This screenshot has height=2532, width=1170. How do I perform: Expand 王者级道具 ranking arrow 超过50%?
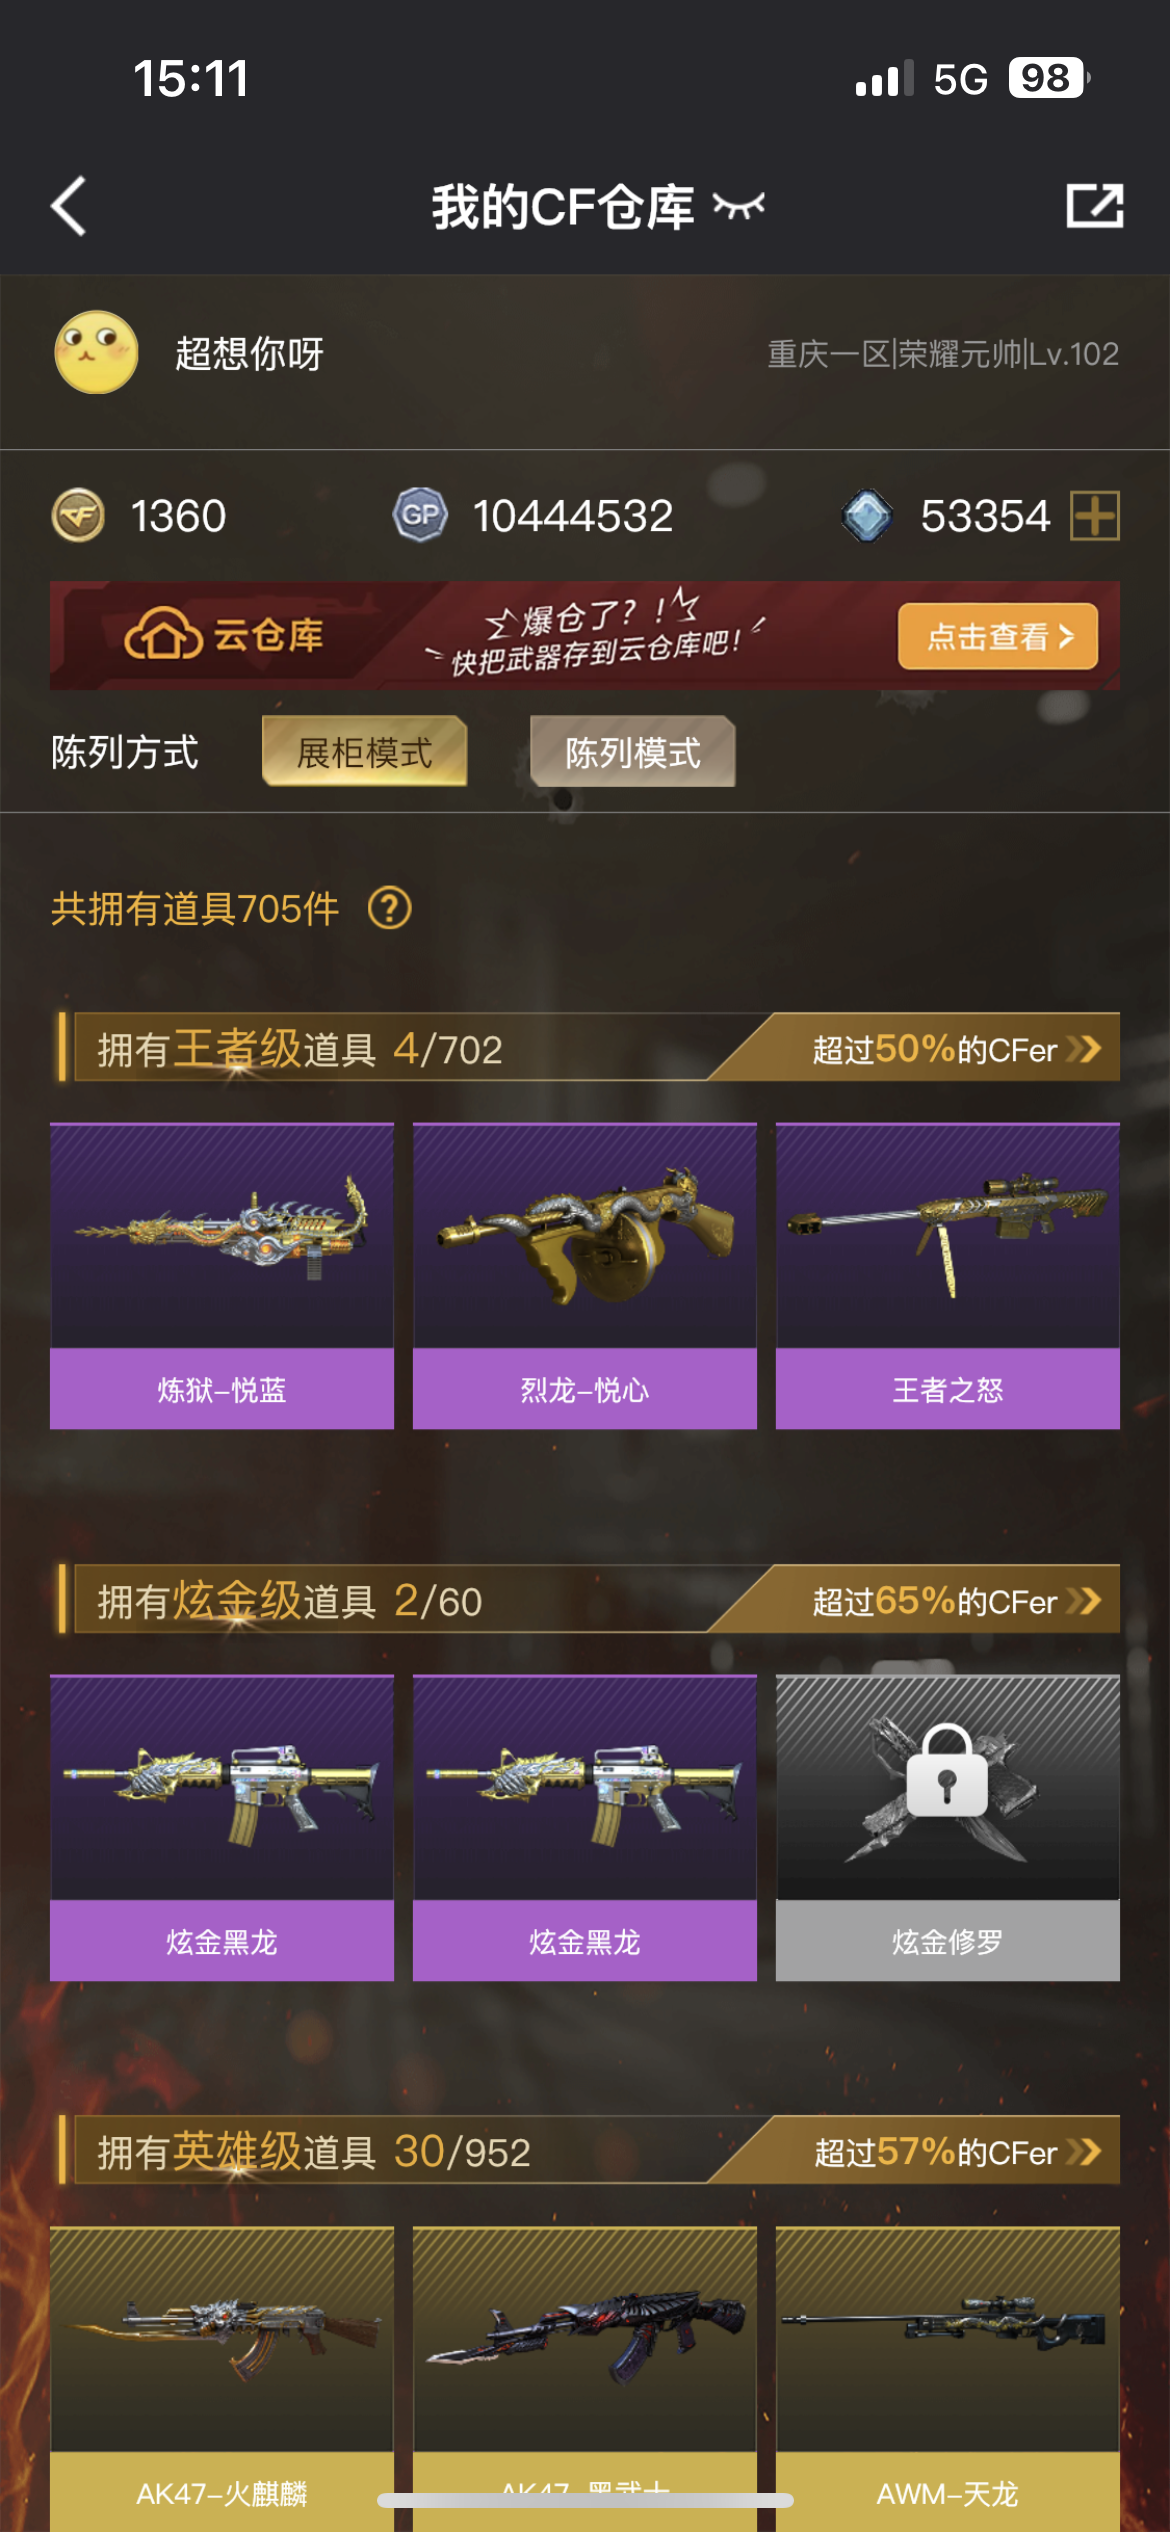[1085, 1049]
